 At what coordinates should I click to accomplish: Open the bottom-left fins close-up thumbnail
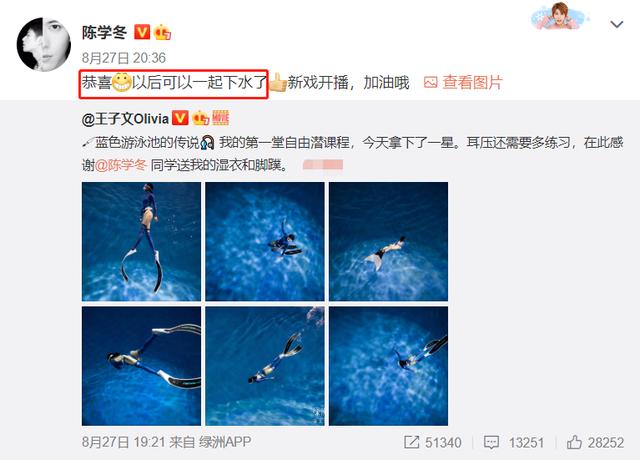[x=141, y=366]
